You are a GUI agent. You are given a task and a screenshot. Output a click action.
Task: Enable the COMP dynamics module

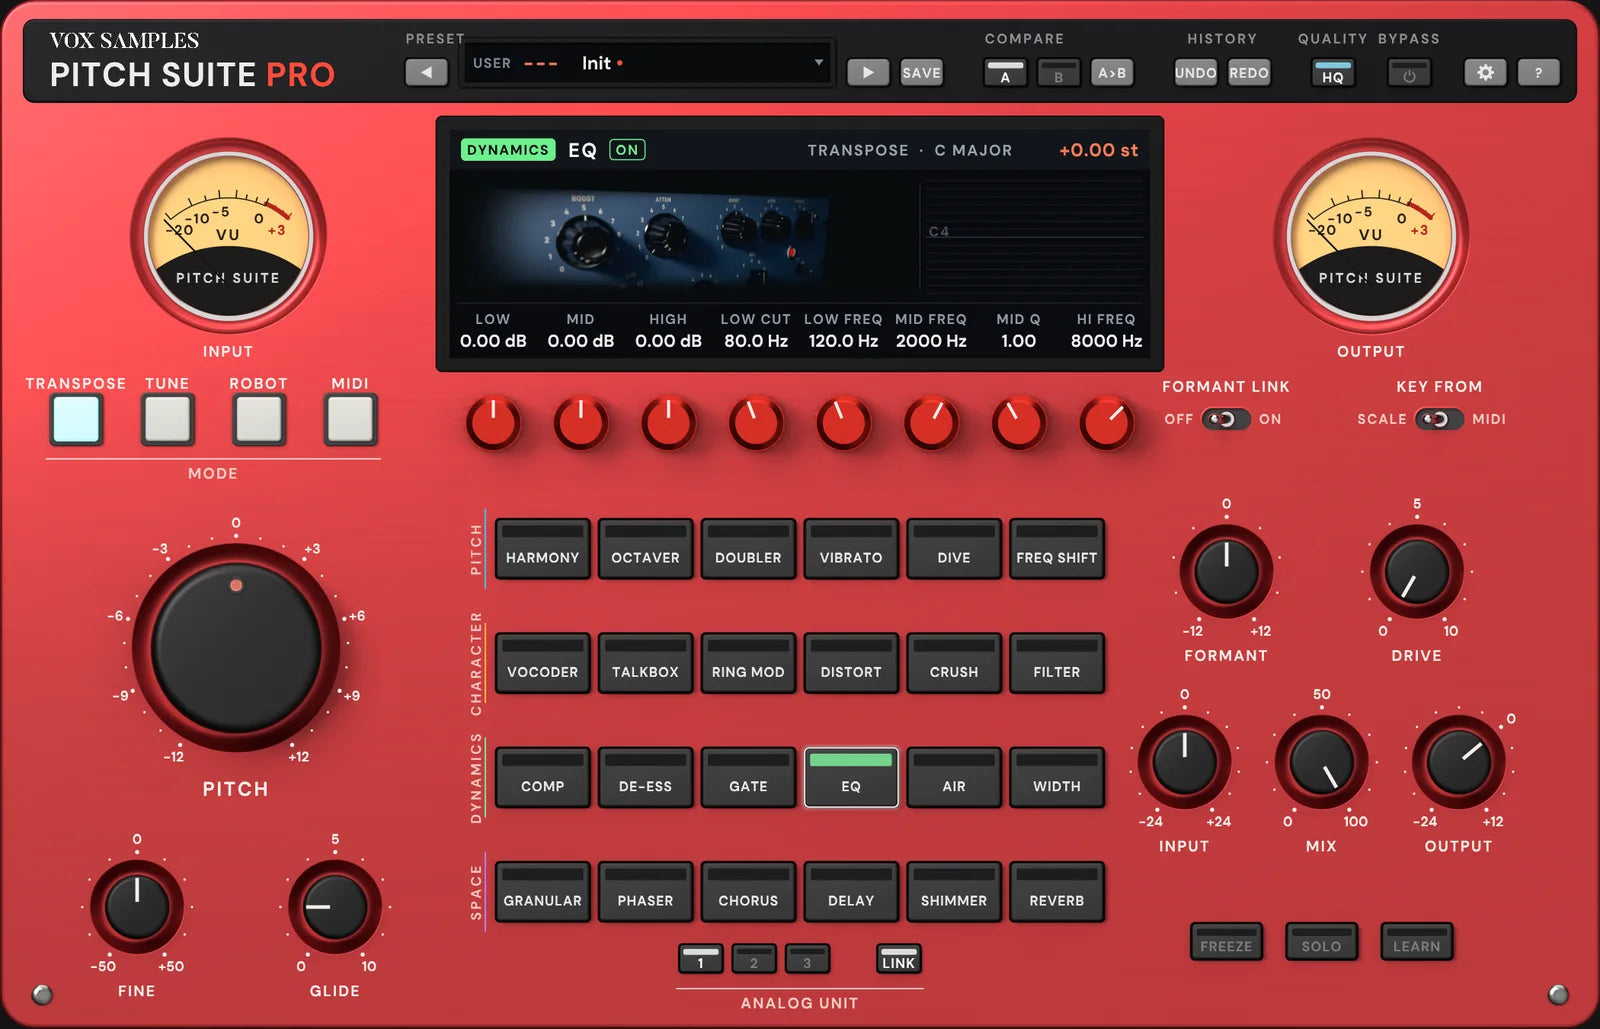pyautogui.click(x=542, y=777)
